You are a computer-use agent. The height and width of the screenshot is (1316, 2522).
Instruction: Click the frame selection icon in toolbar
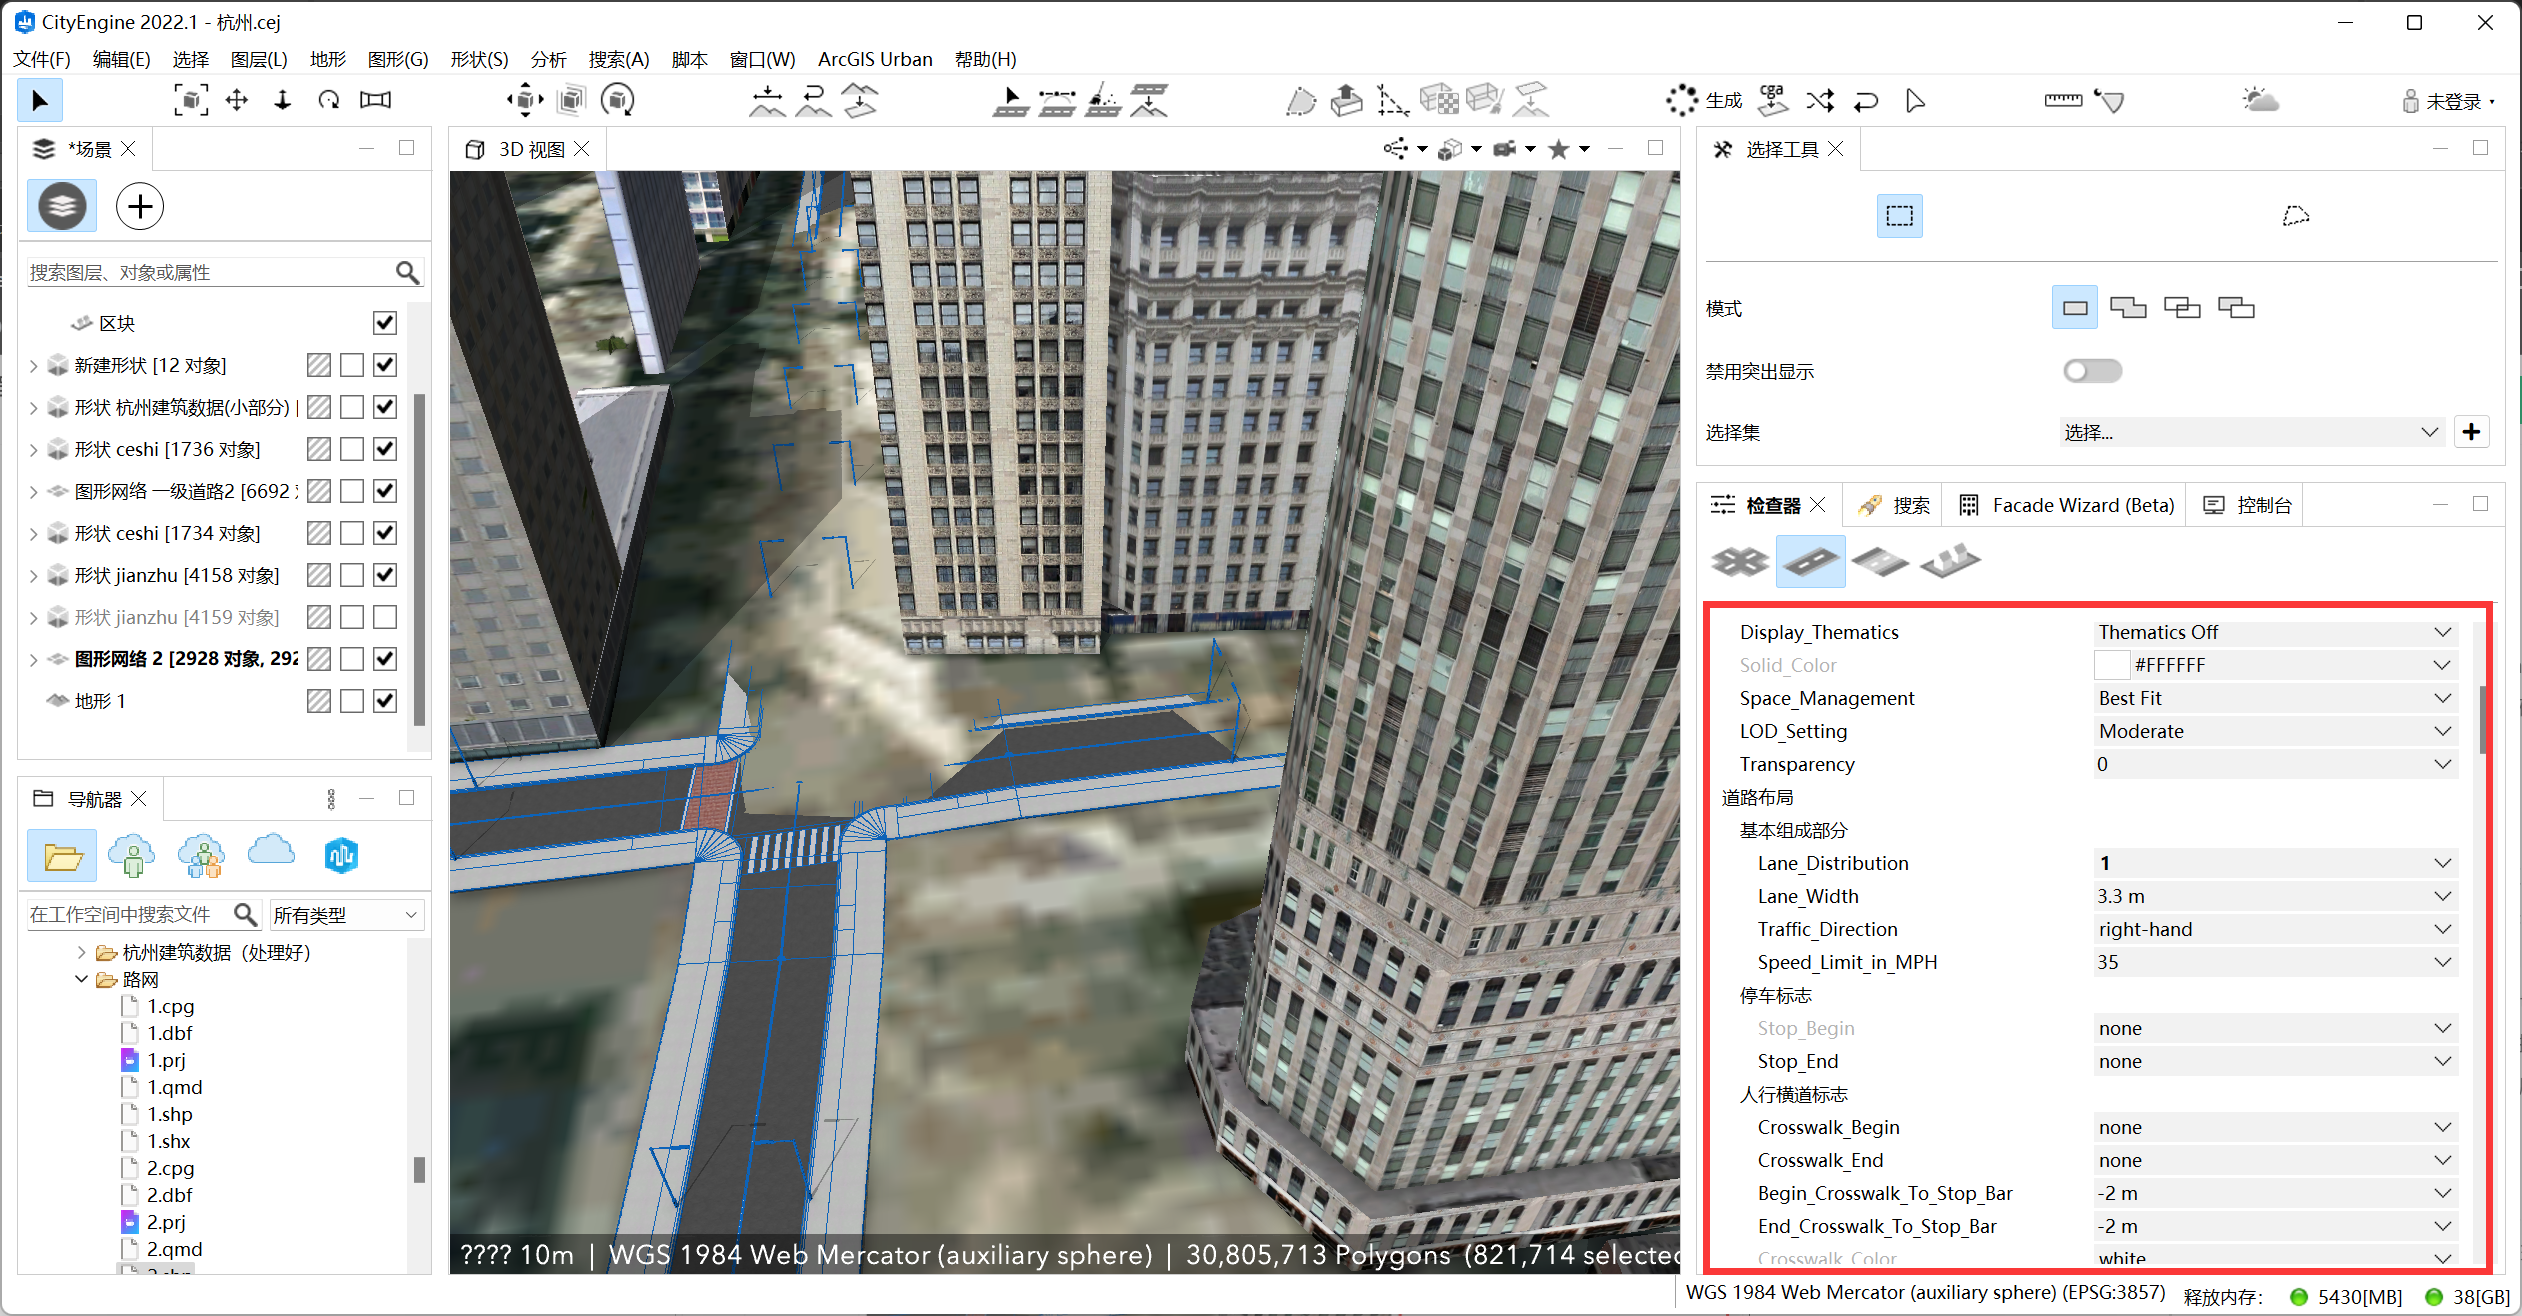(x=191, y=100)
